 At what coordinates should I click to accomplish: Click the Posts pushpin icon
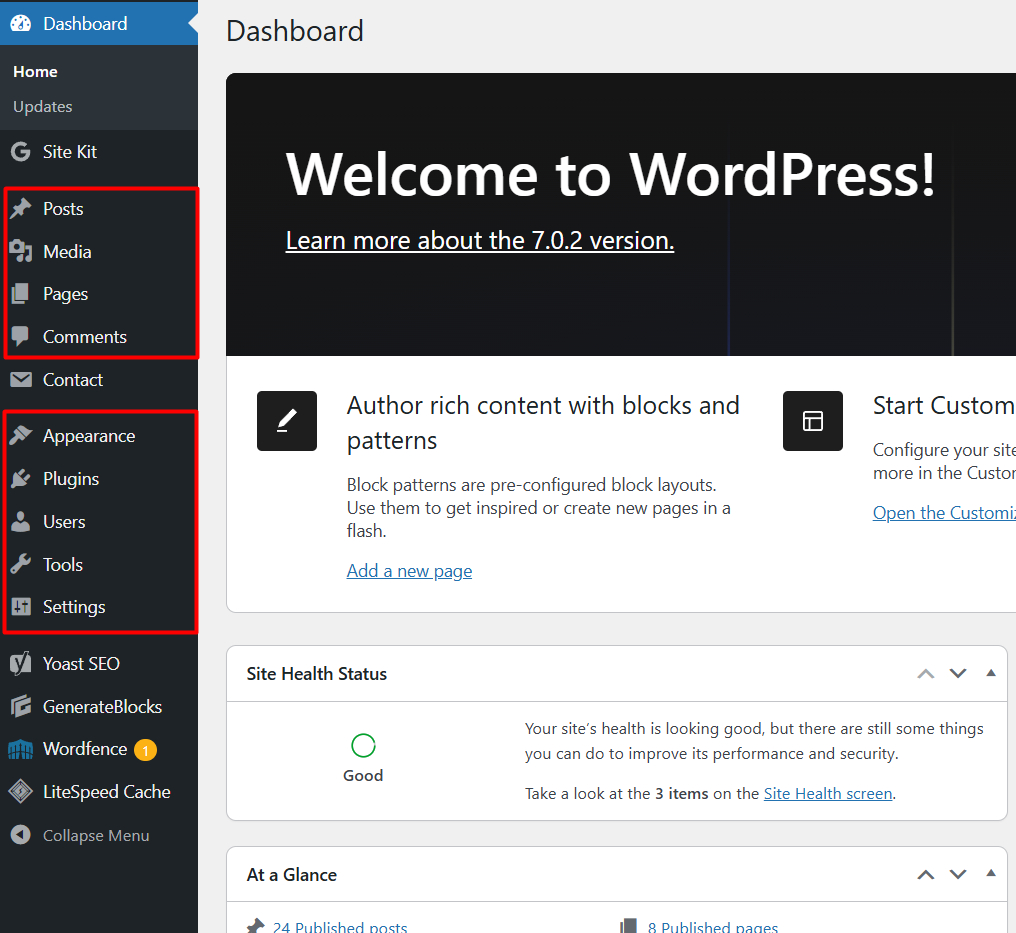(x=21, y=209)
